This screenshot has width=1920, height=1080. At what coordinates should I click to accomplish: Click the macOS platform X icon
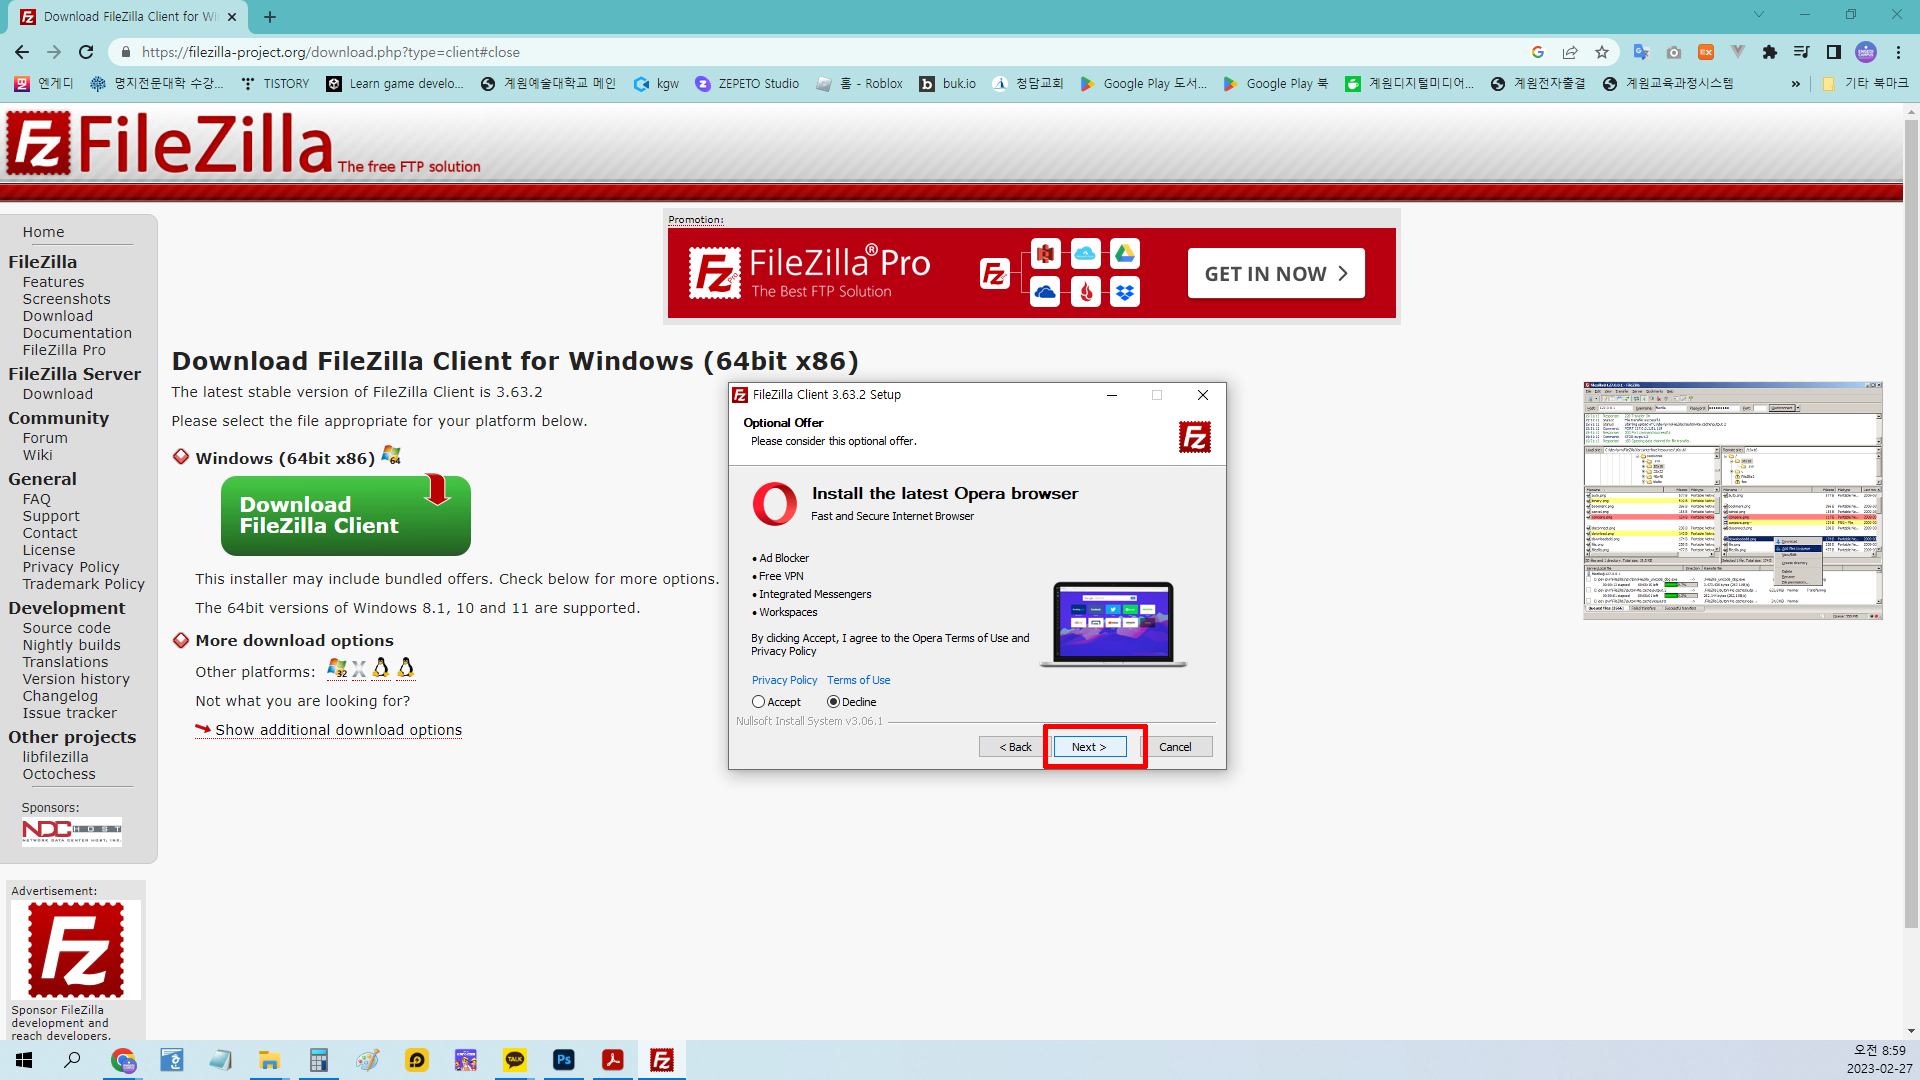pos(359,669)
